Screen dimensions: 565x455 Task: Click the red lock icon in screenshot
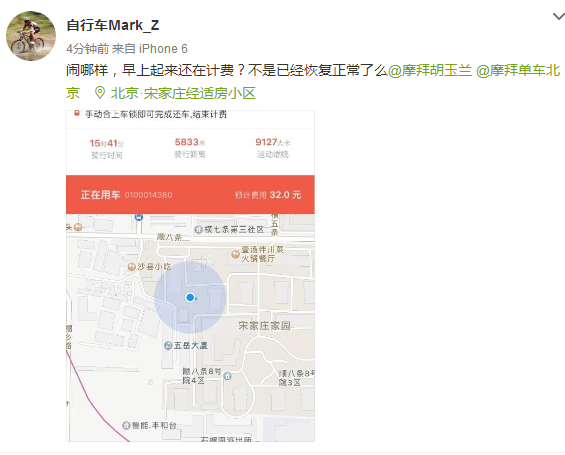[x=76, y=113]
